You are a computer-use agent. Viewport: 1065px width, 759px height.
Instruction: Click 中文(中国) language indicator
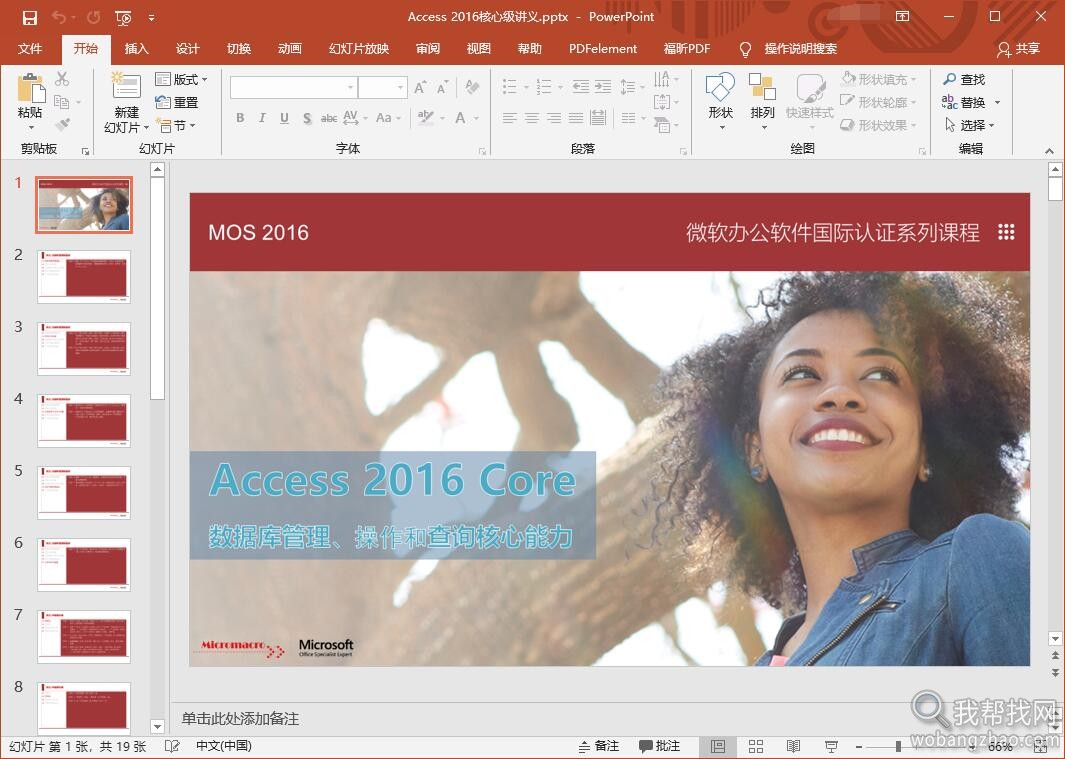(x=224, y=746)
